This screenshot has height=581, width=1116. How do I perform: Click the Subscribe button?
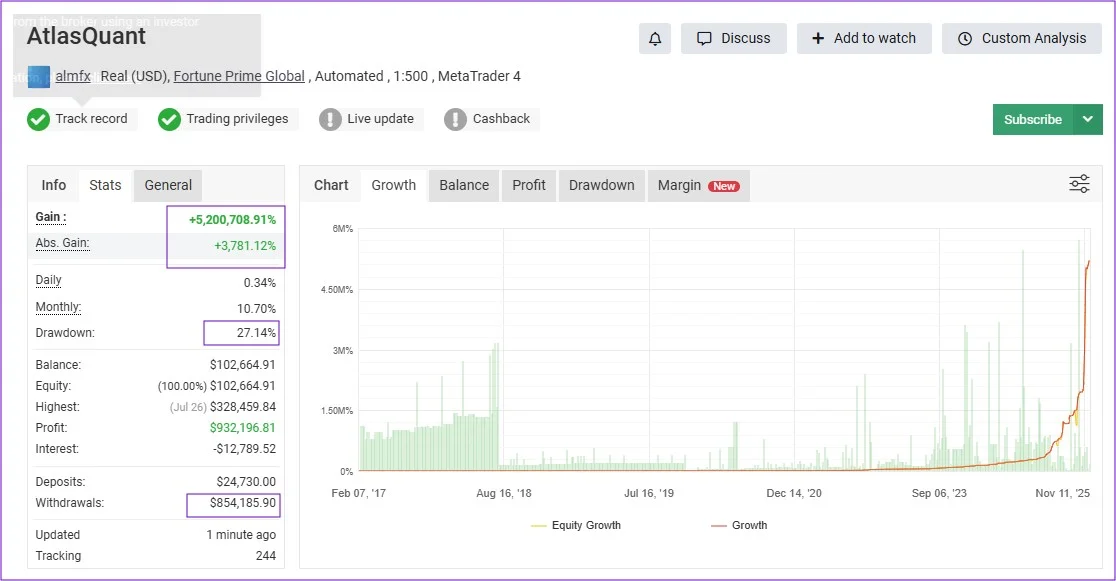[1032, 119]
